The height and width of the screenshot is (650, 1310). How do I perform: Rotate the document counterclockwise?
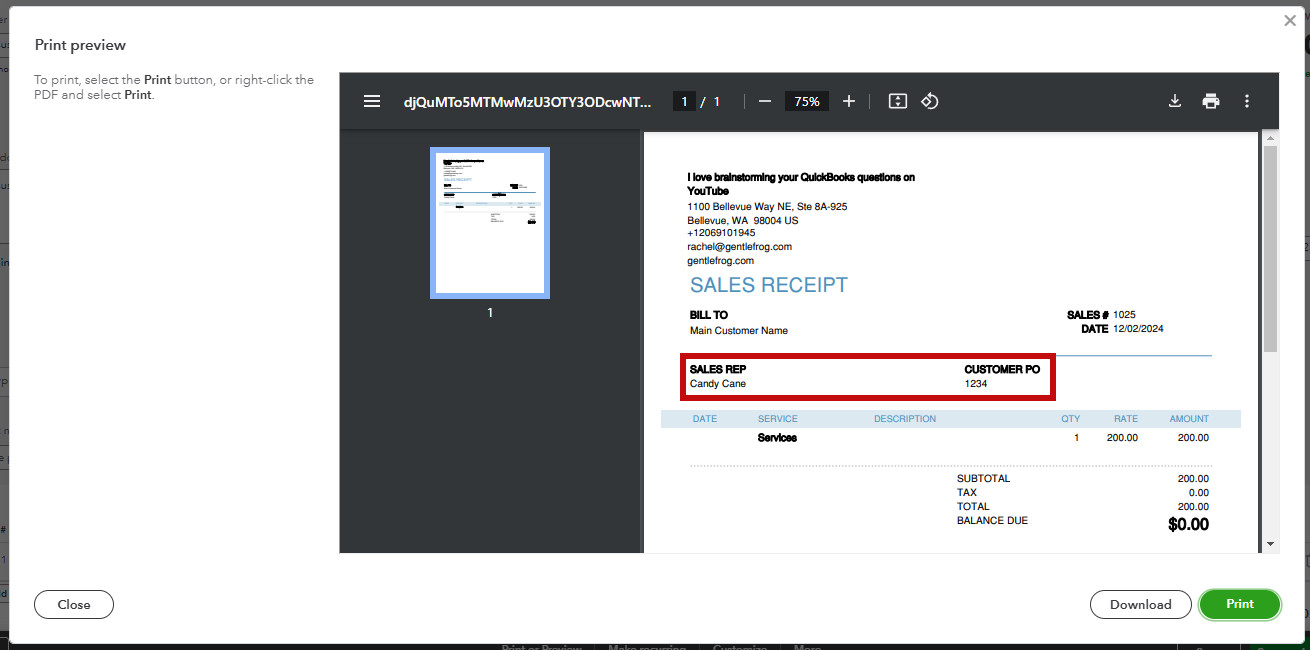(x=930, y=101)
